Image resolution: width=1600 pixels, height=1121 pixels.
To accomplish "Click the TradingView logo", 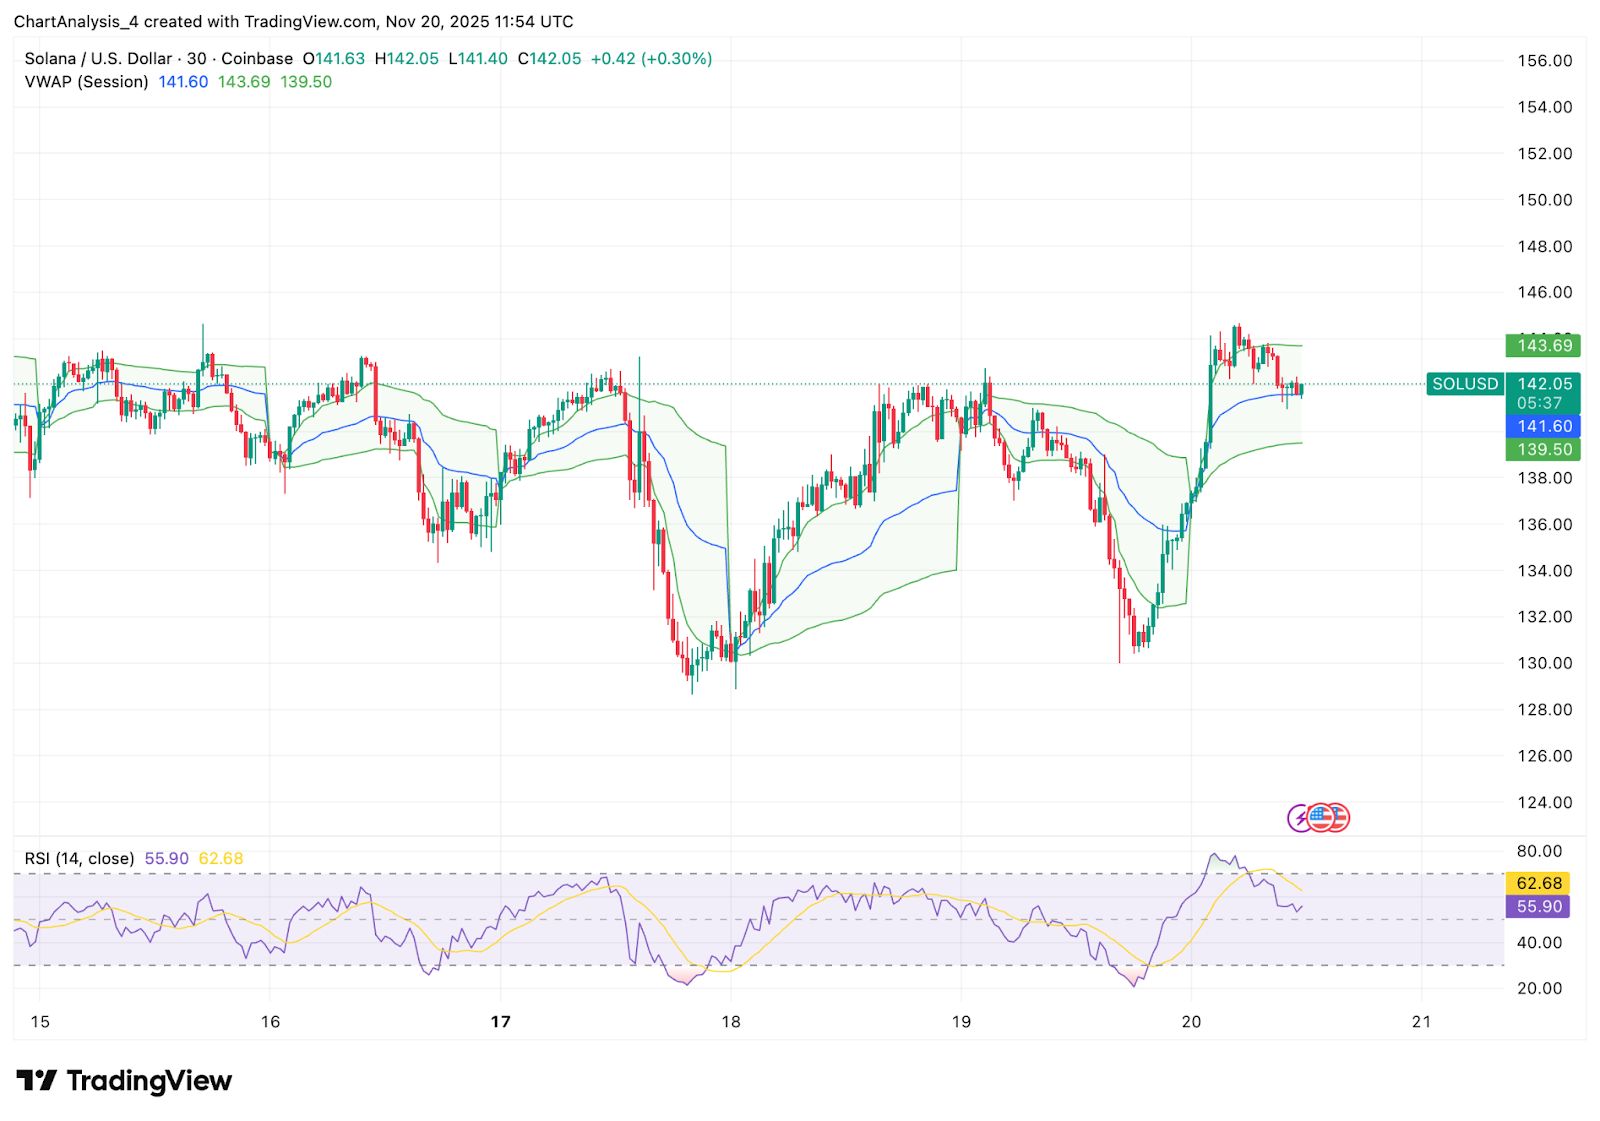I will pyautogui.click(x=120, y=1080).
